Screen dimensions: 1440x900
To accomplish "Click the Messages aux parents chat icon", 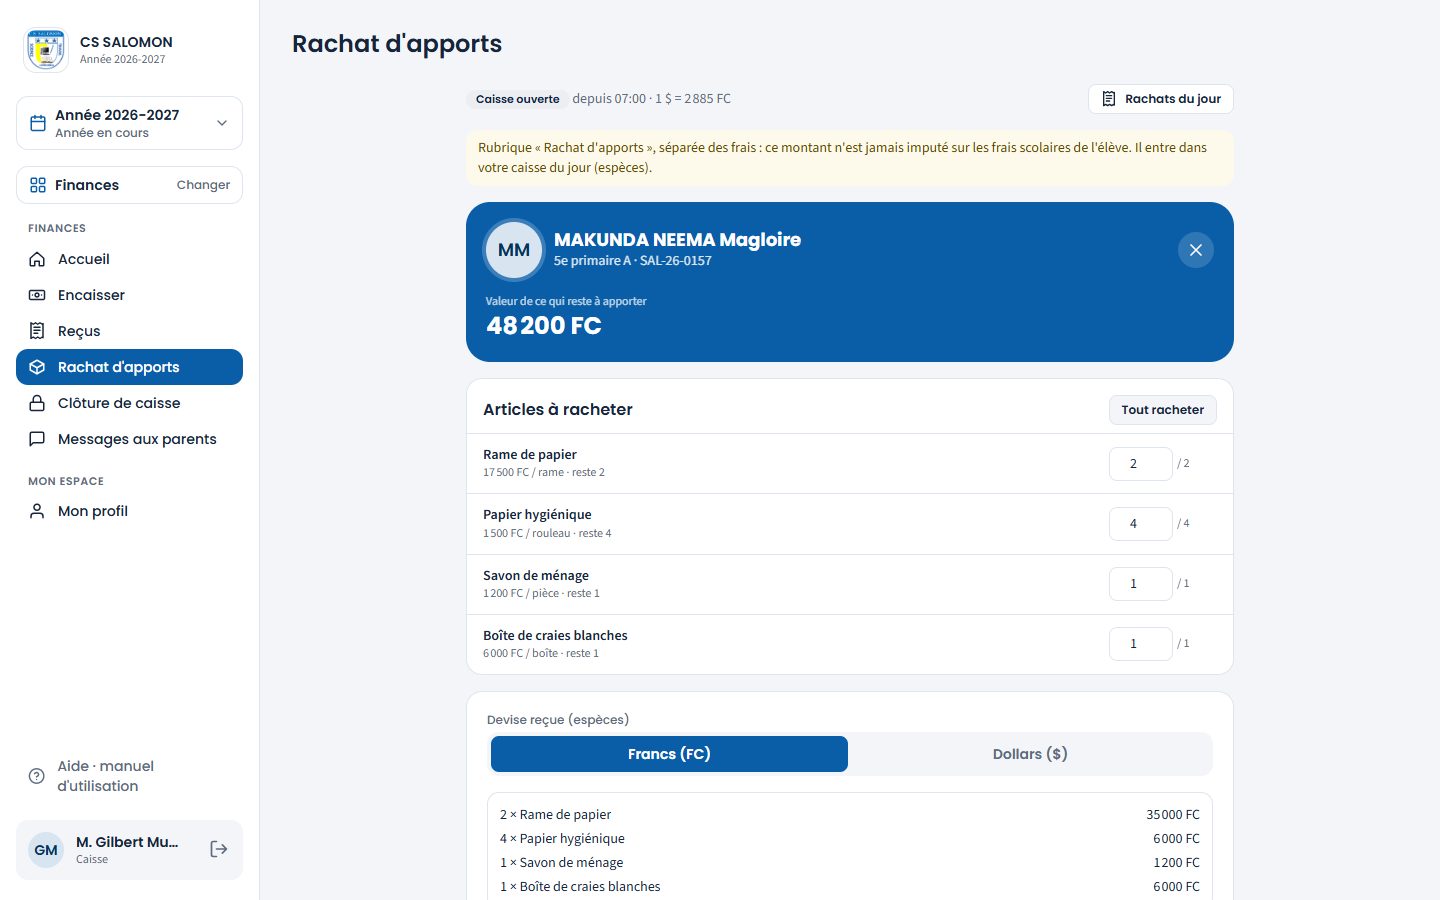I will pyautogui.click(x=37, y=439).
